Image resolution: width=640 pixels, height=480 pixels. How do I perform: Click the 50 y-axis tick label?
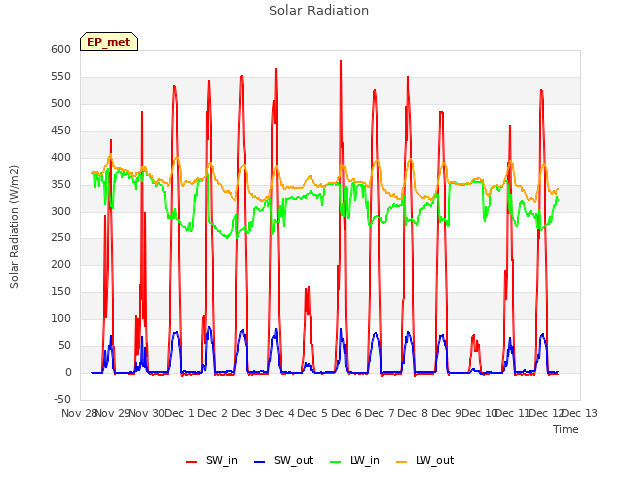pos(64,345)
